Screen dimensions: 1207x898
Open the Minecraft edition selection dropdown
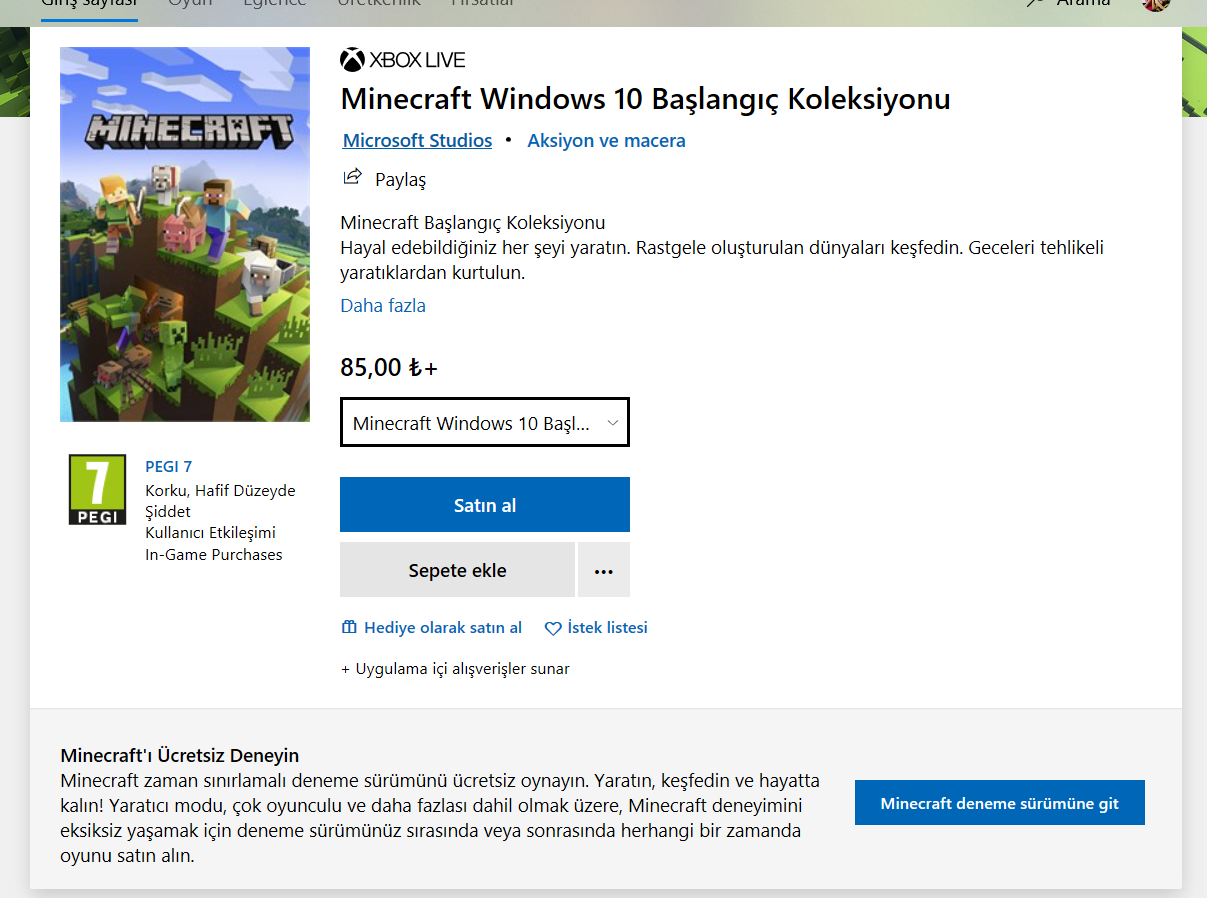[x=485, y=423]
